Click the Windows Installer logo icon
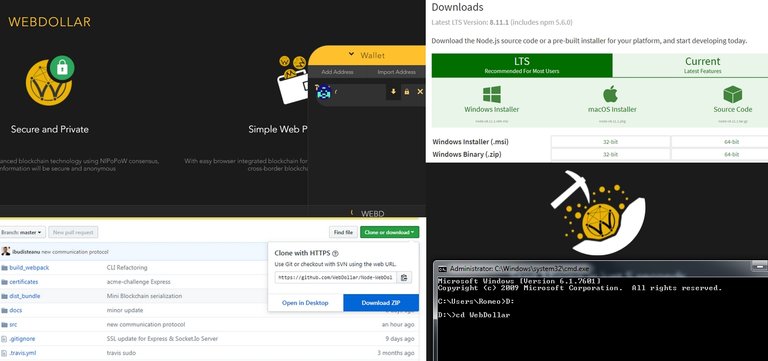768x361 pixels. [491, 94]
